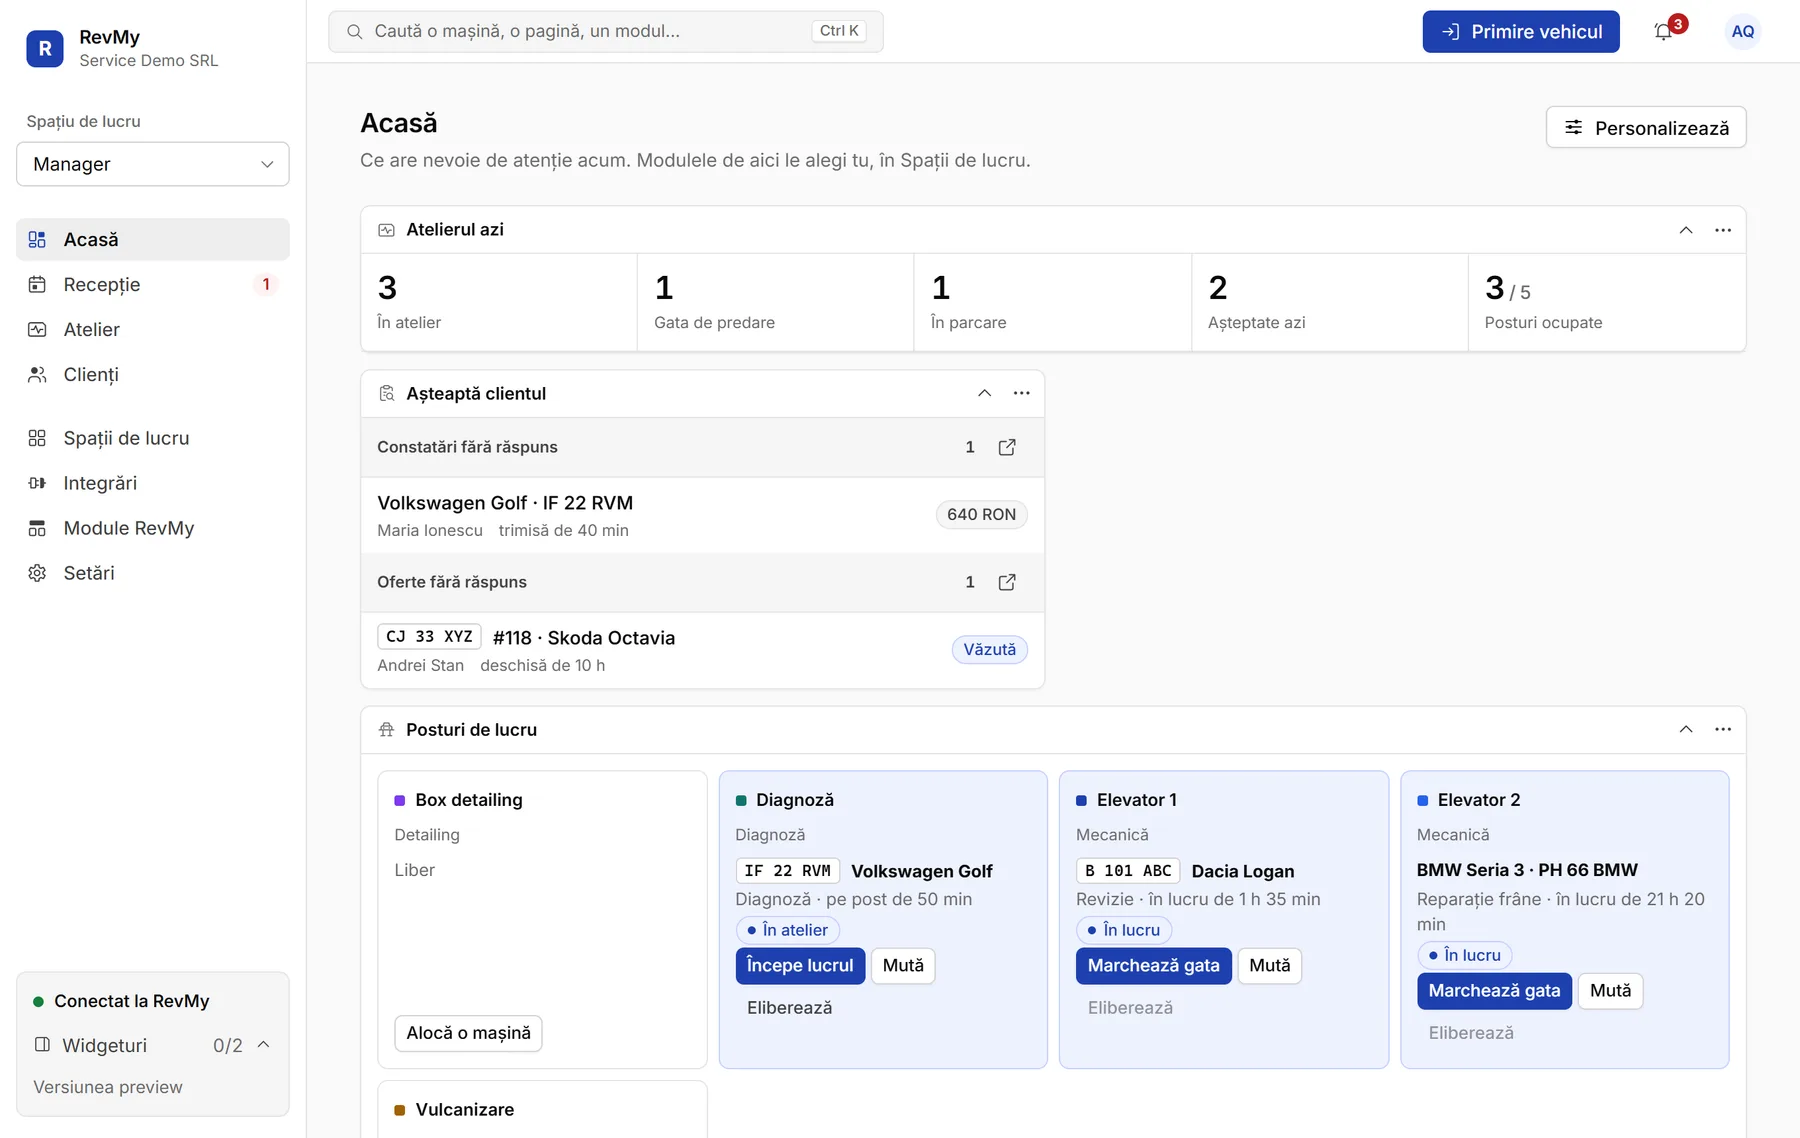Open Setări in the sidebar
1800x1138 pixels.
point(153,573)
